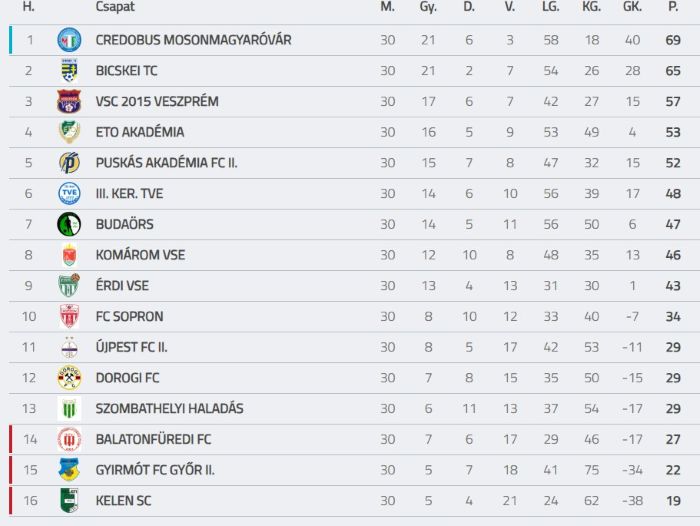Open the FC Sopron team name link
This screenshot has height=526, width=700.
click(x=129, y=317)
